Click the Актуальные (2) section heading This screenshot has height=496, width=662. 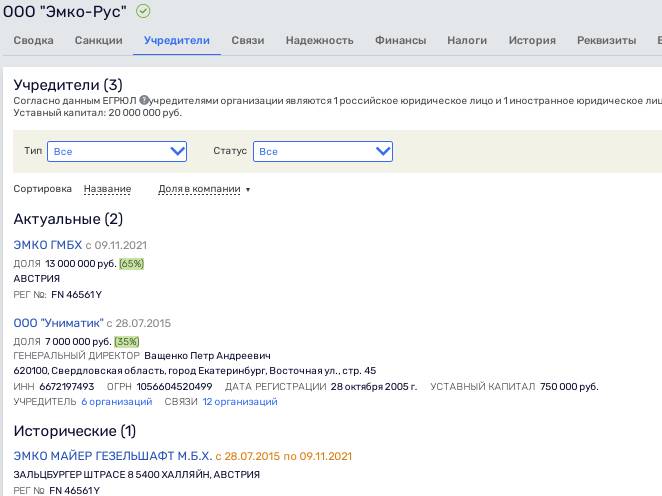68,219
